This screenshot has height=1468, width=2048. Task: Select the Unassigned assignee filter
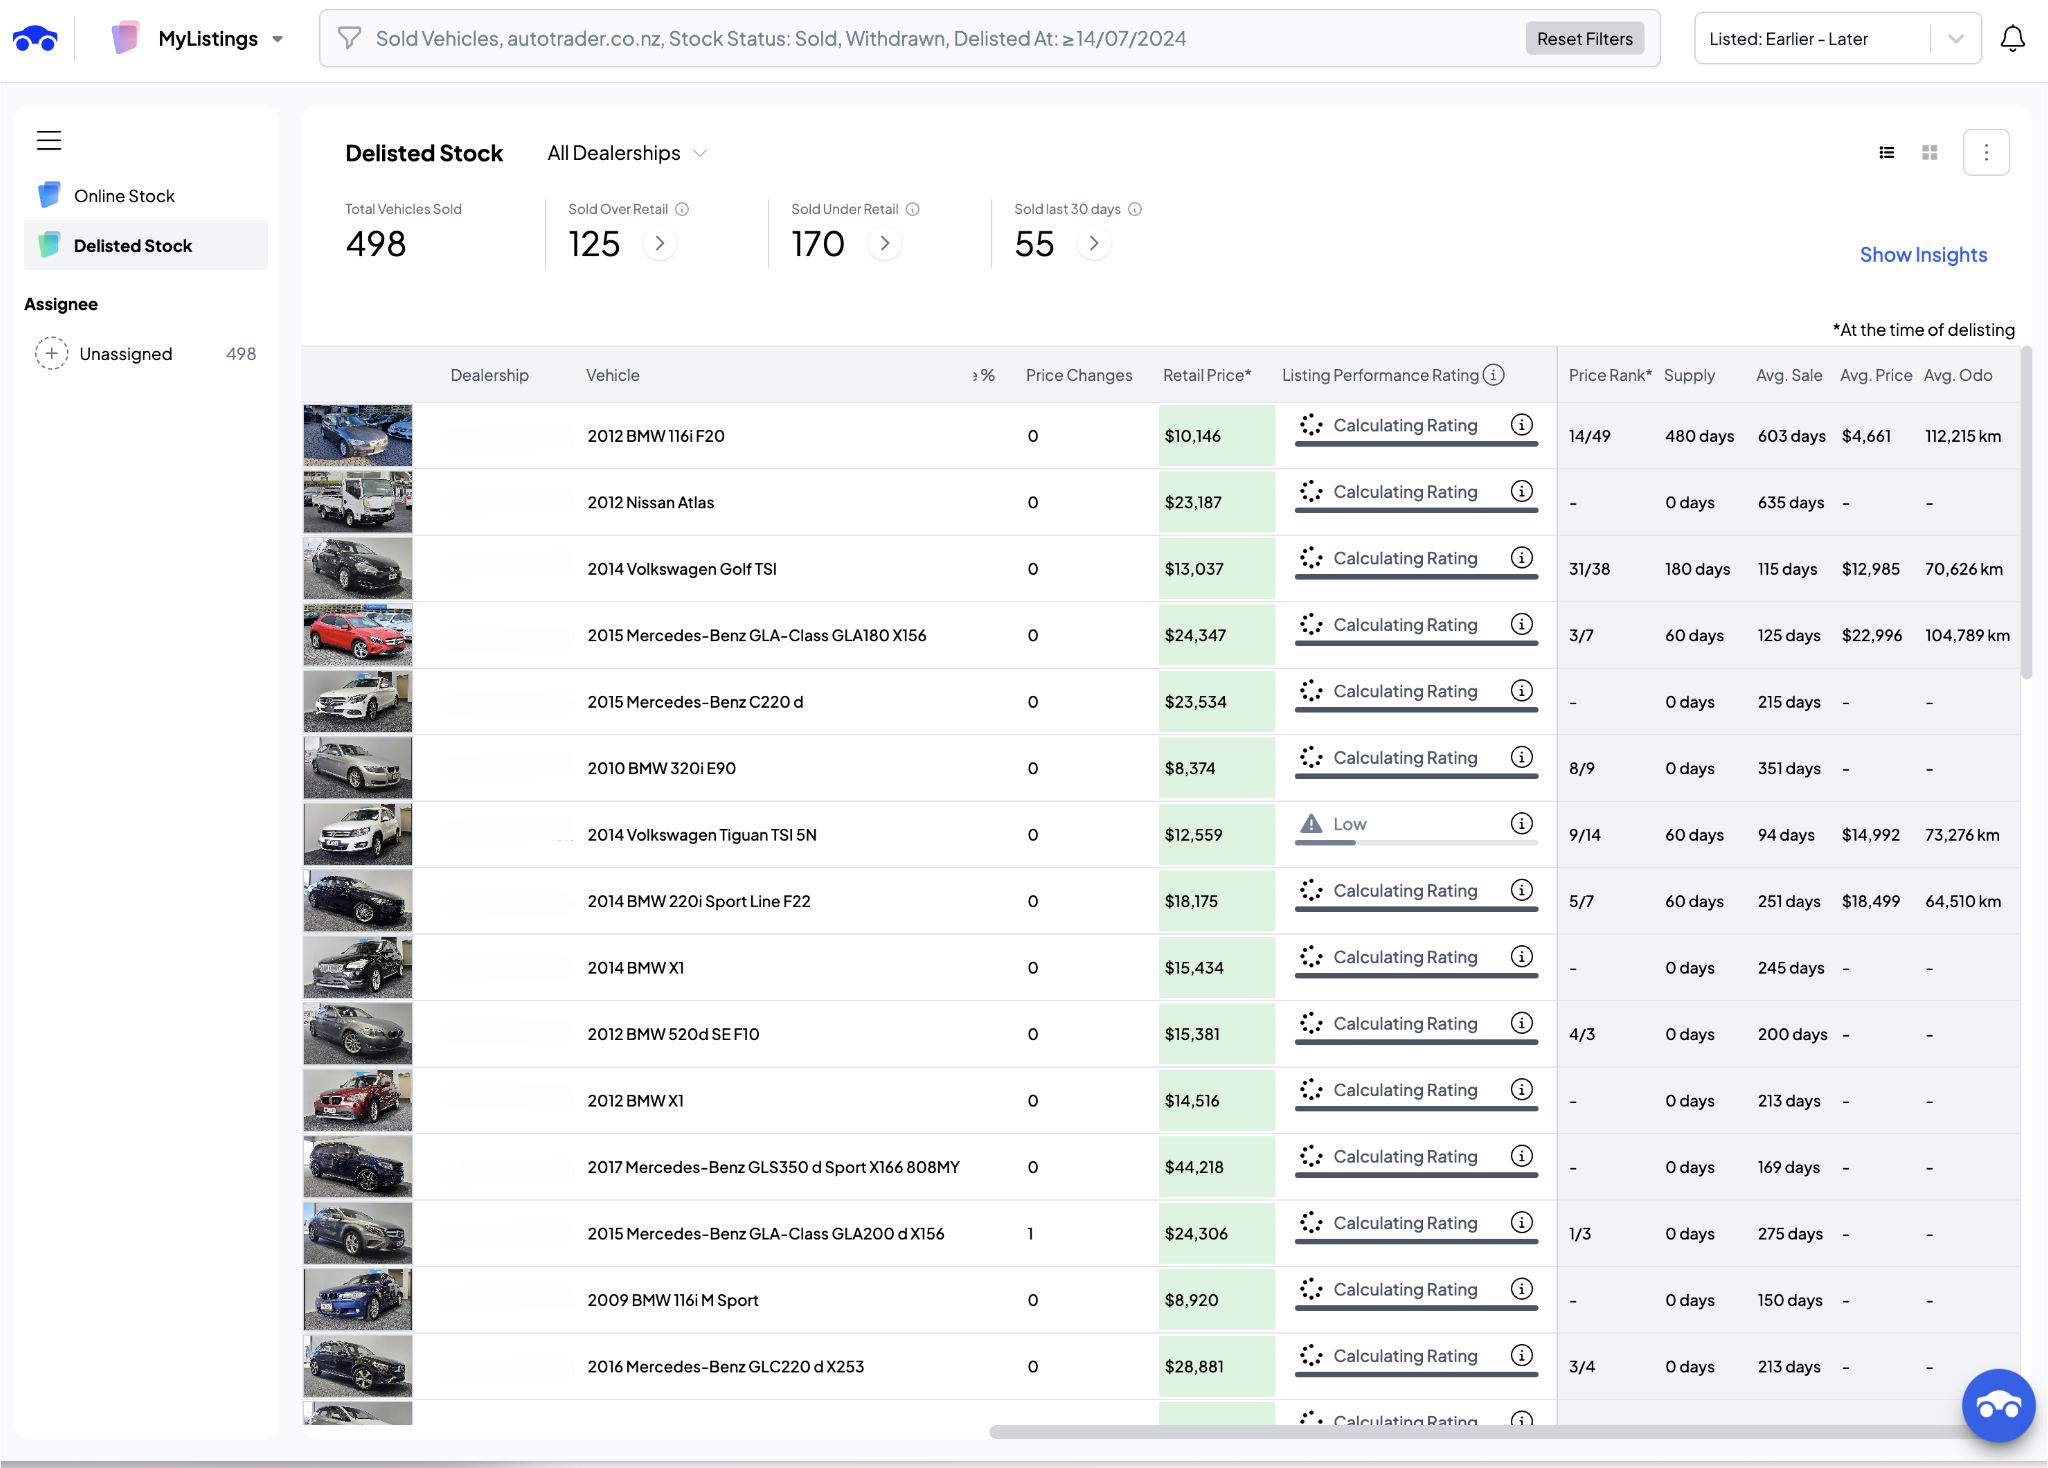[x=146, y=354]
